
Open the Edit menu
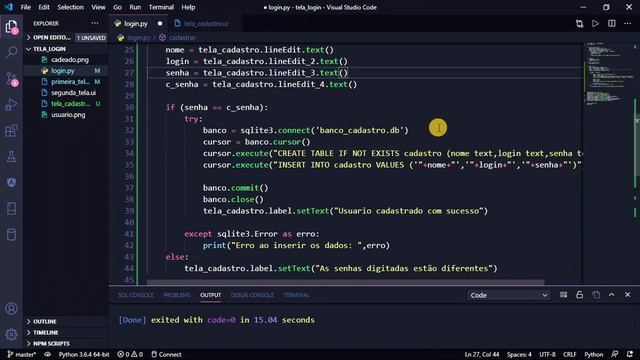pyautogui.click(x=44, y=7)
